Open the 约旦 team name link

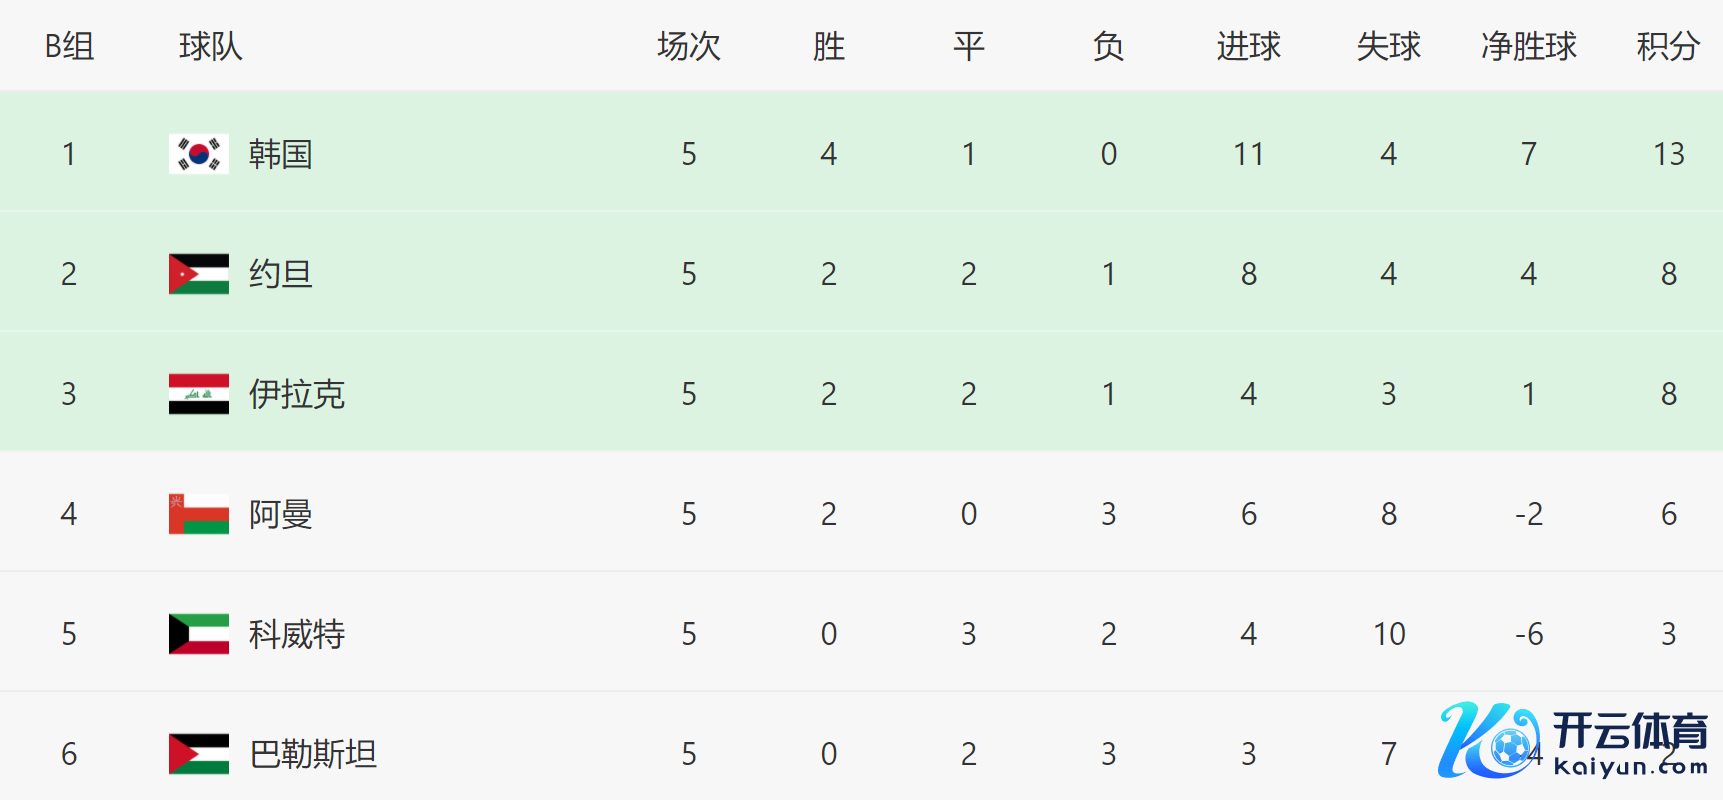pyautogui.click(x=280, y=274)
